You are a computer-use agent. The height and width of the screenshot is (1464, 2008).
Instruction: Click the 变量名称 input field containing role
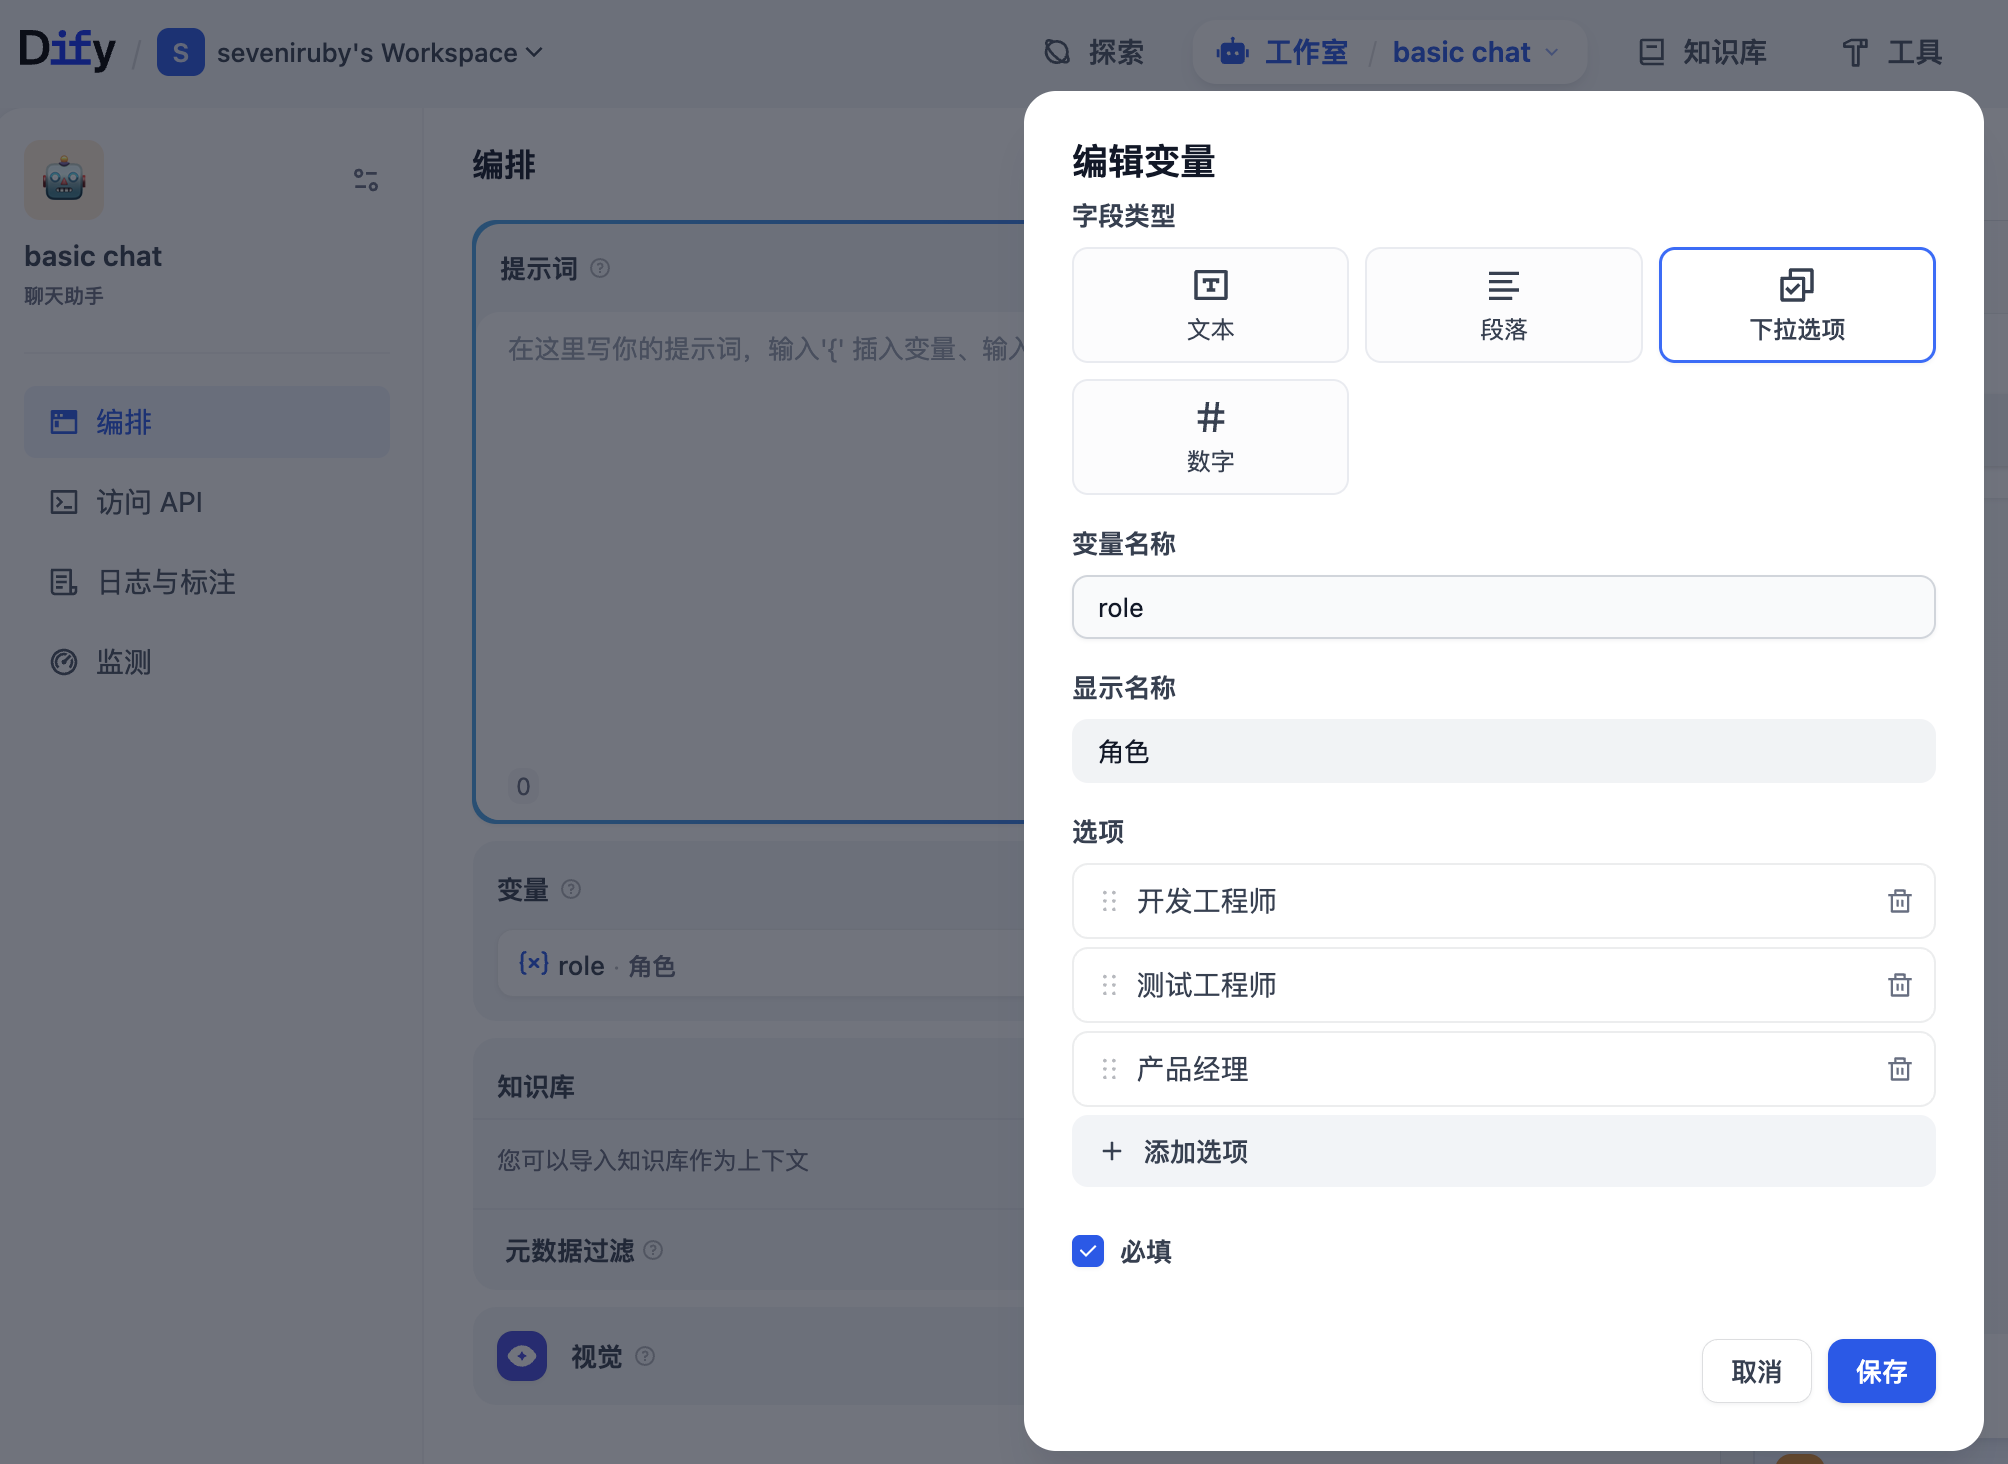[x=1503, y=608]
